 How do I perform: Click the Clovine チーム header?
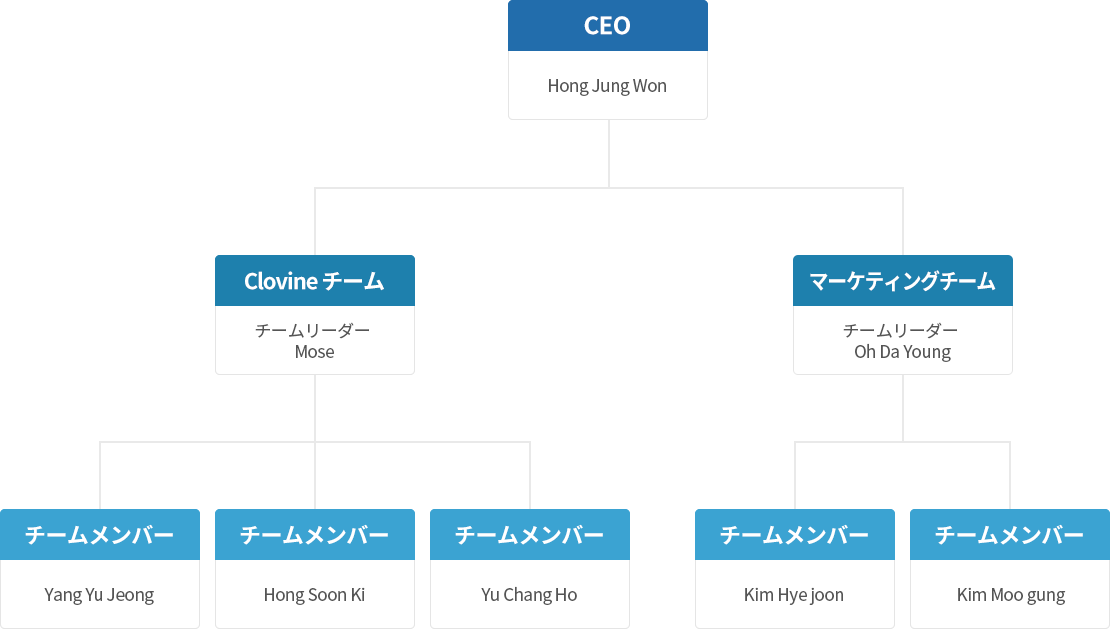pyautogui.click(x=315, y=281)
